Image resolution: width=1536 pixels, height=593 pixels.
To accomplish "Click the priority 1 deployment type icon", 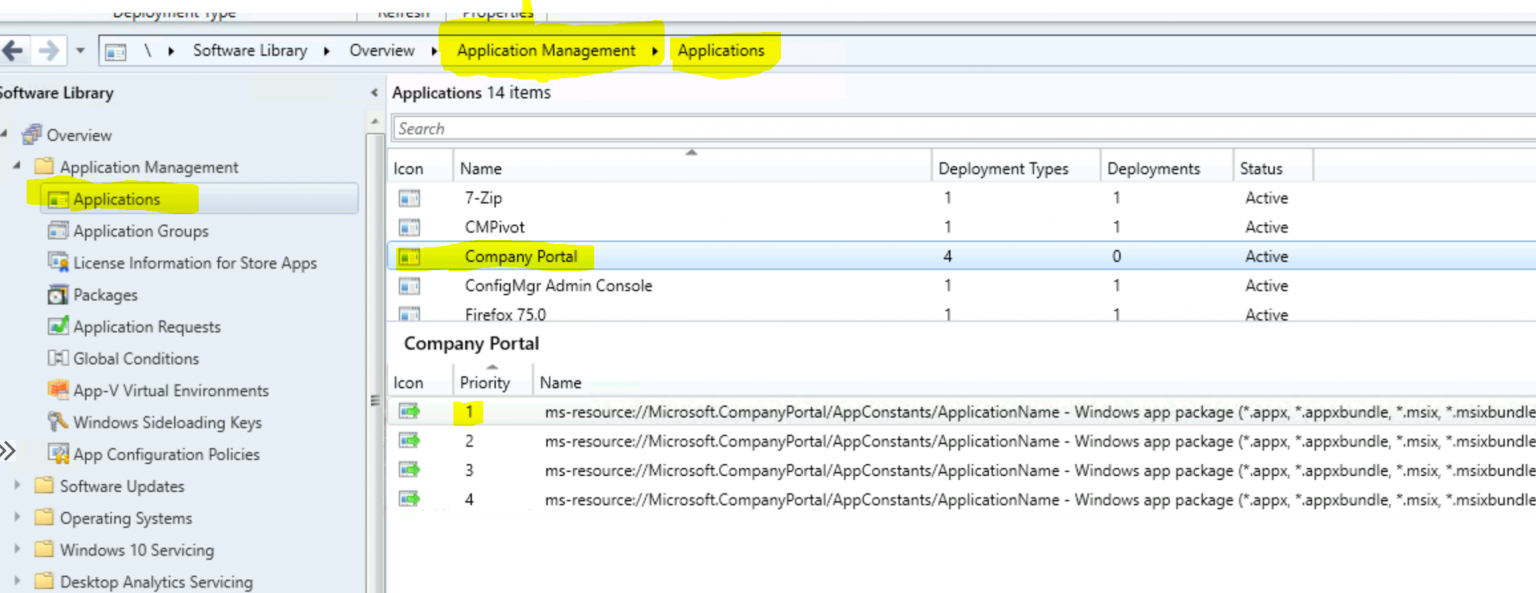I will (x=408, y=412).
